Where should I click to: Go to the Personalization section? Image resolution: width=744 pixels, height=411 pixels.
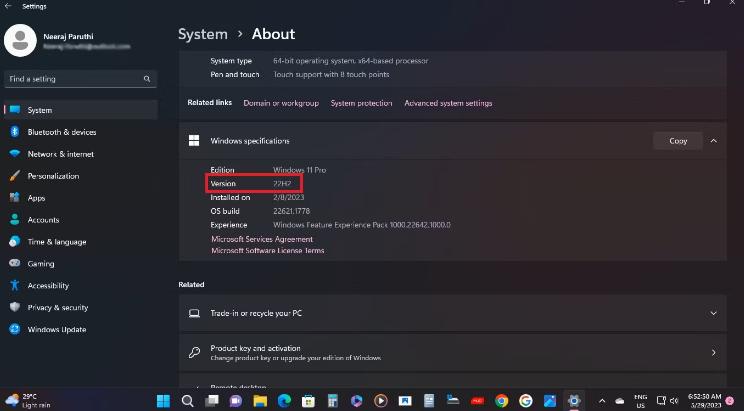click(80, 176)
